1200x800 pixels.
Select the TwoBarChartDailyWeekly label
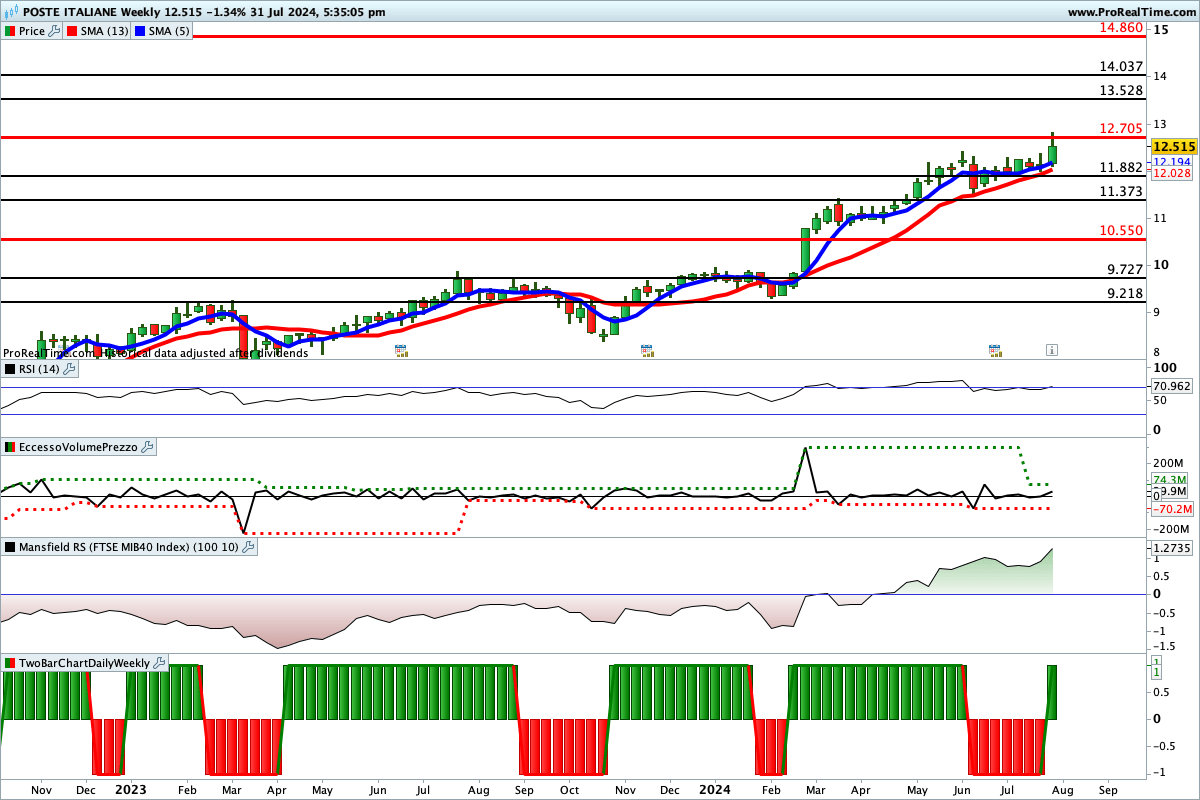tap(85, 663)
